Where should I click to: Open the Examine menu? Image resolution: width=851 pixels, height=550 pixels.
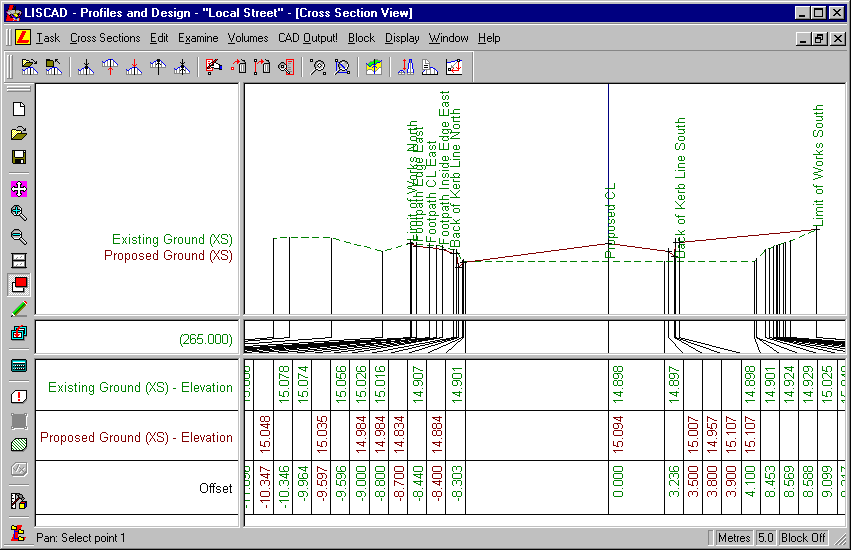[x=198, y=38]
